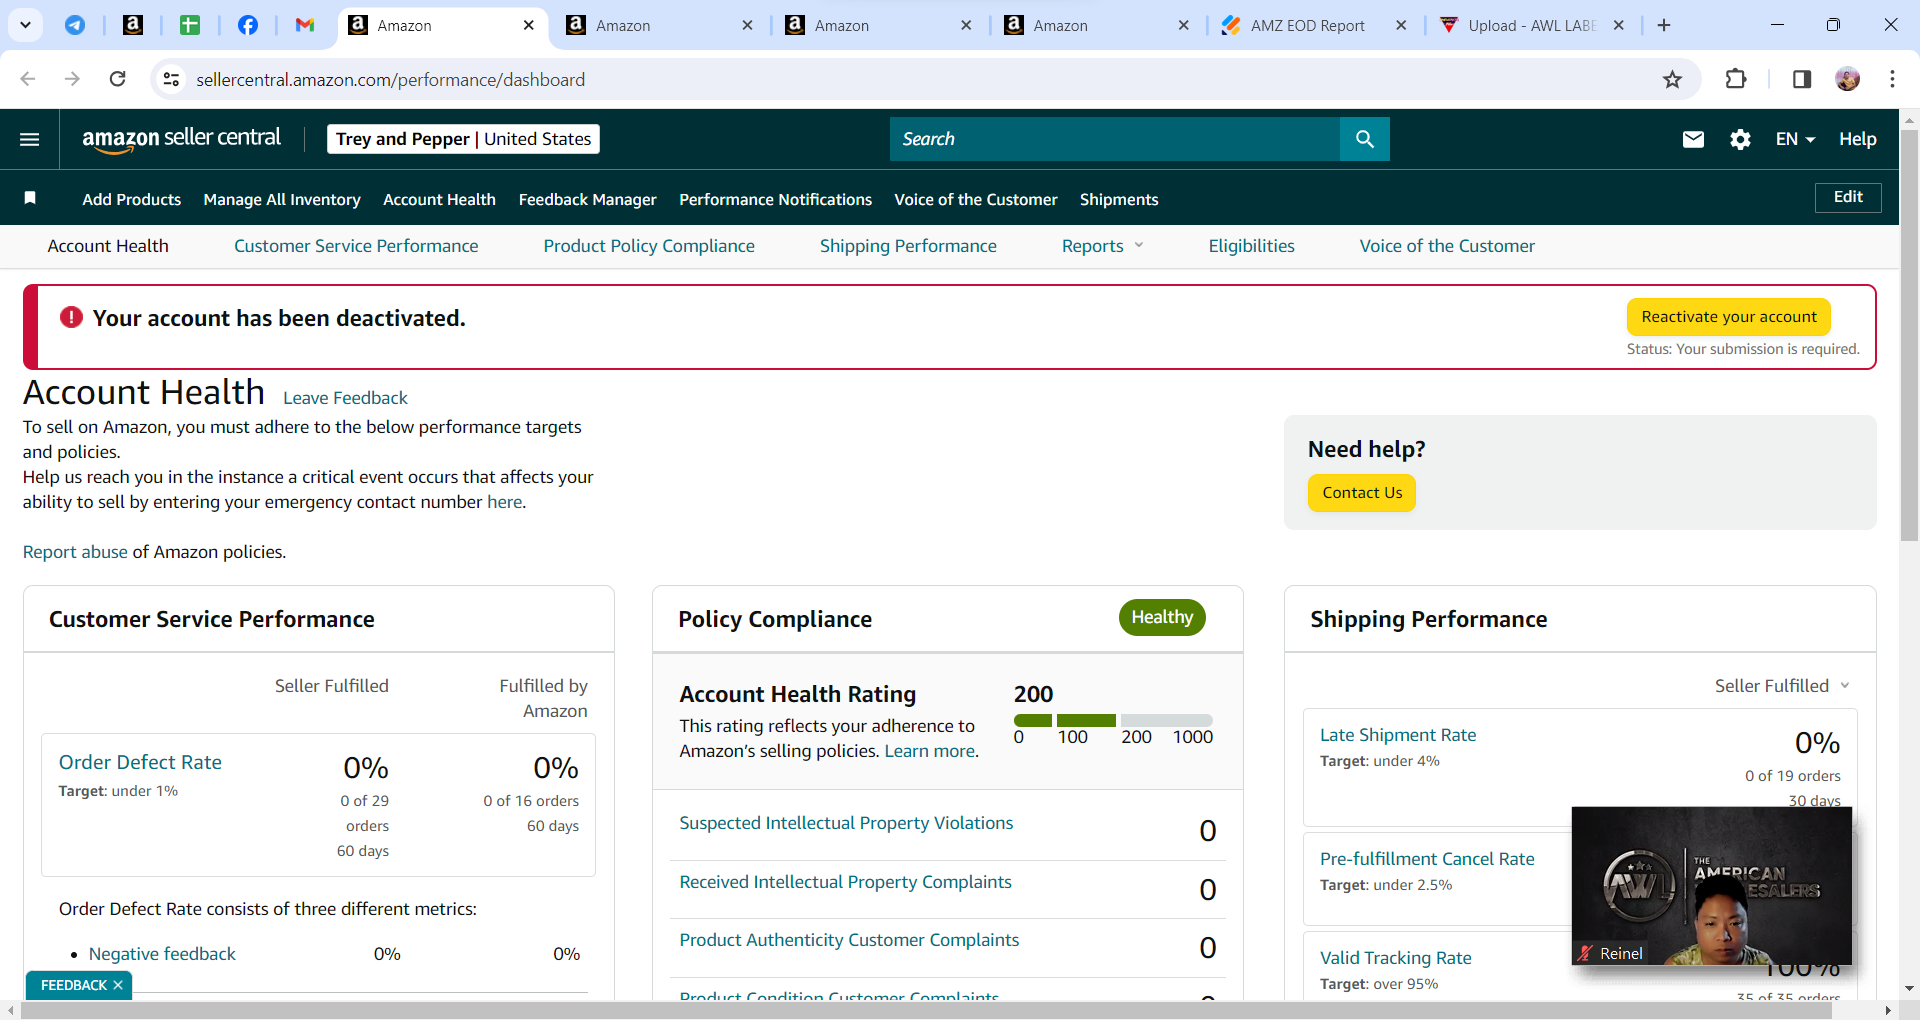The width and height of the screenshot is (1920, 1020).
Task: Toggle Chrome side panel icon
Action: (1802, 79)
